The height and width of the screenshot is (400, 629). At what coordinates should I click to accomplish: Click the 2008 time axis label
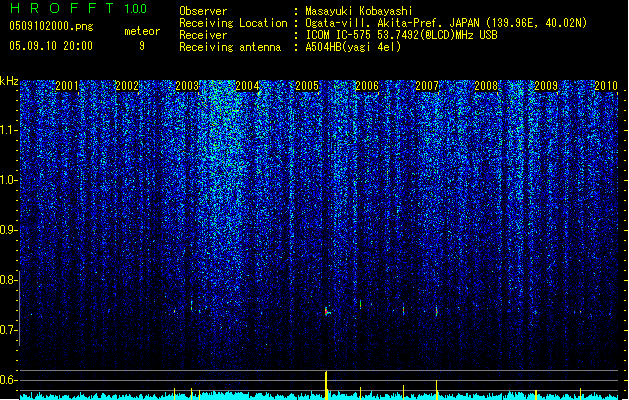pyautogui.click(x=486, y=85)
